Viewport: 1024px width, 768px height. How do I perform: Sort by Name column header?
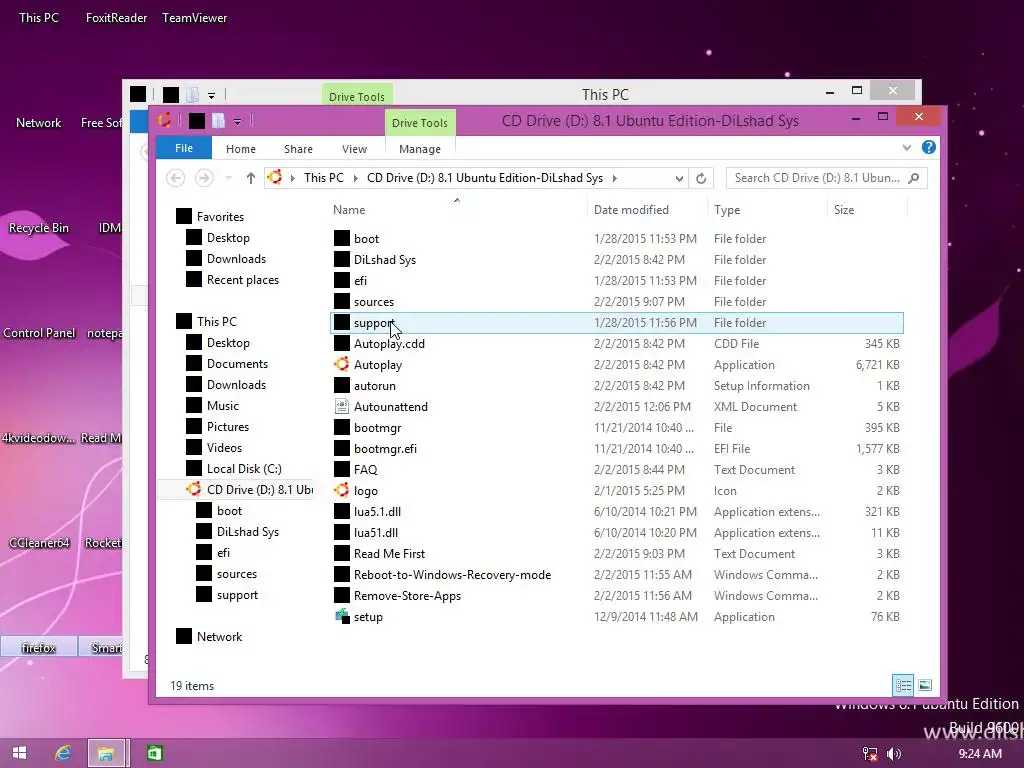point(349,210)
